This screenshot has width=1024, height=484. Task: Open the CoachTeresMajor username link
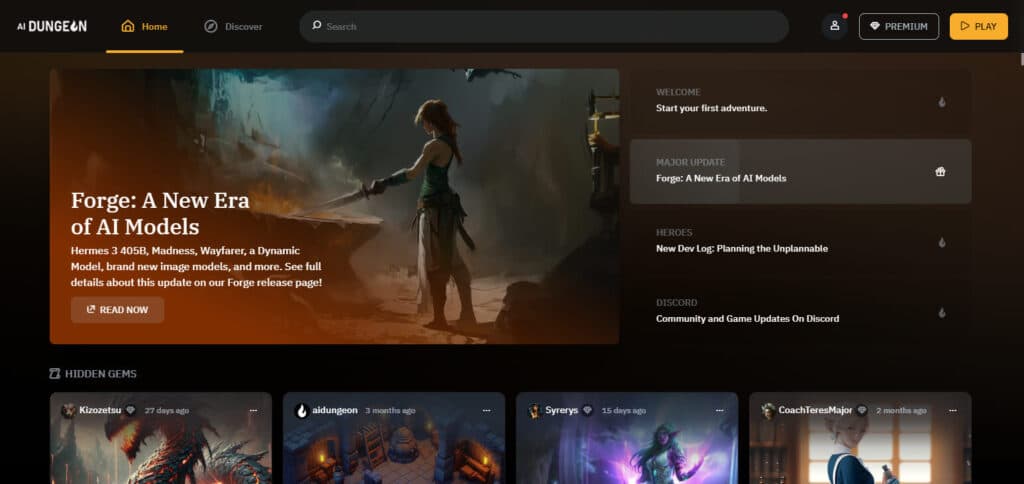point(815,410)
